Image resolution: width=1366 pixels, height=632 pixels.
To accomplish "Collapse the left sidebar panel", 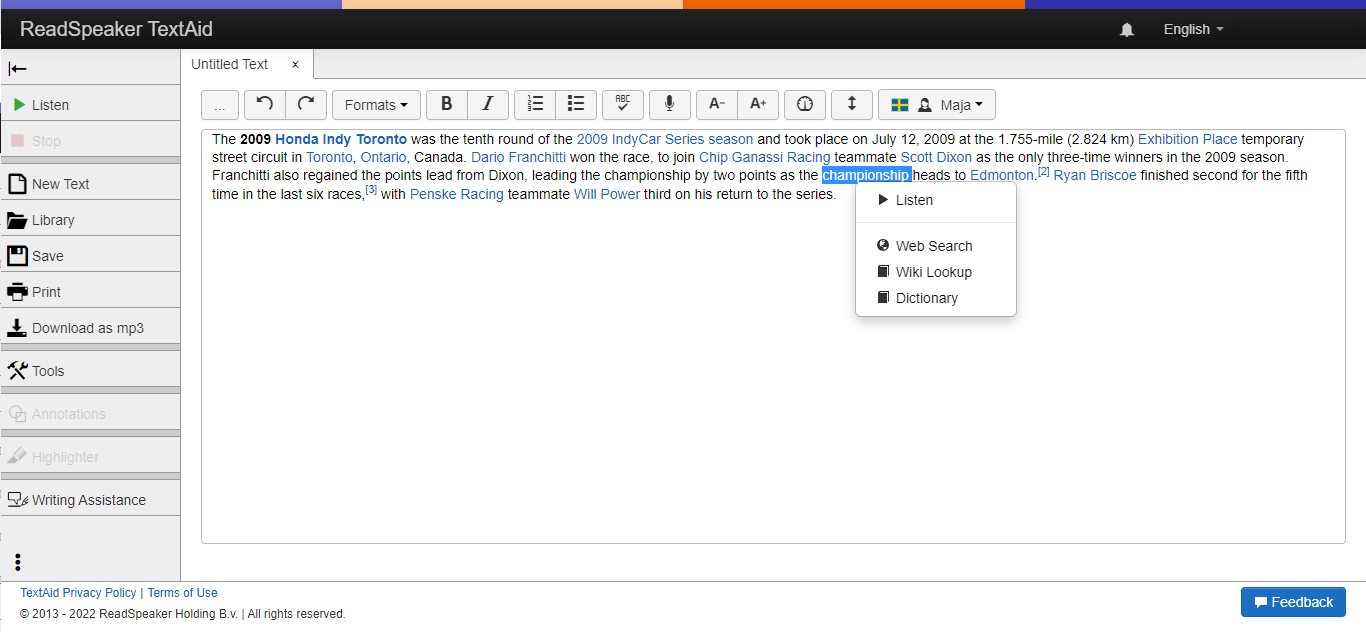I will [18, 68].
